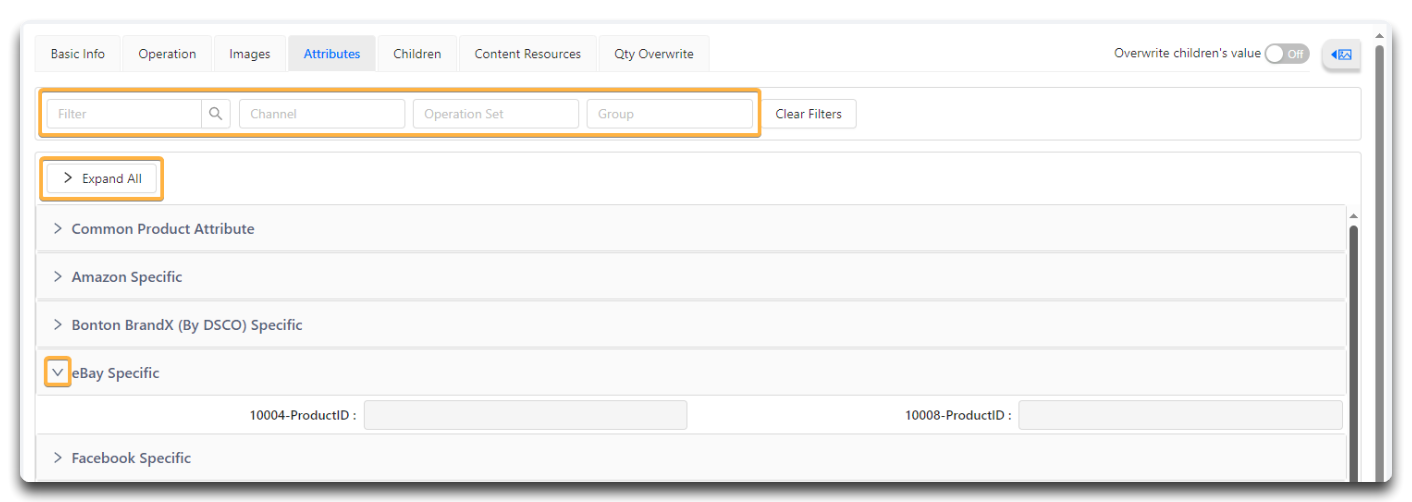The image size is (1412, 502).
Task: Expand Common Product Attribute section
Action: coord(691,229)
